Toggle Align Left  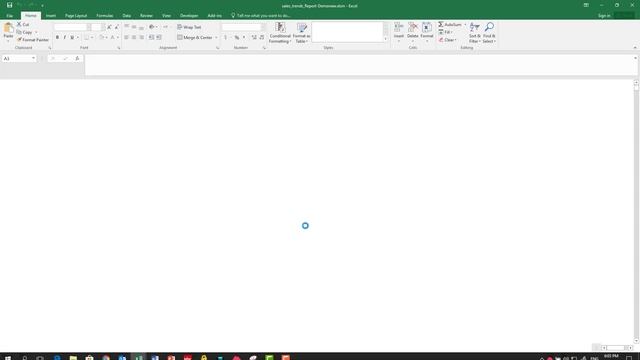[127, 37]
